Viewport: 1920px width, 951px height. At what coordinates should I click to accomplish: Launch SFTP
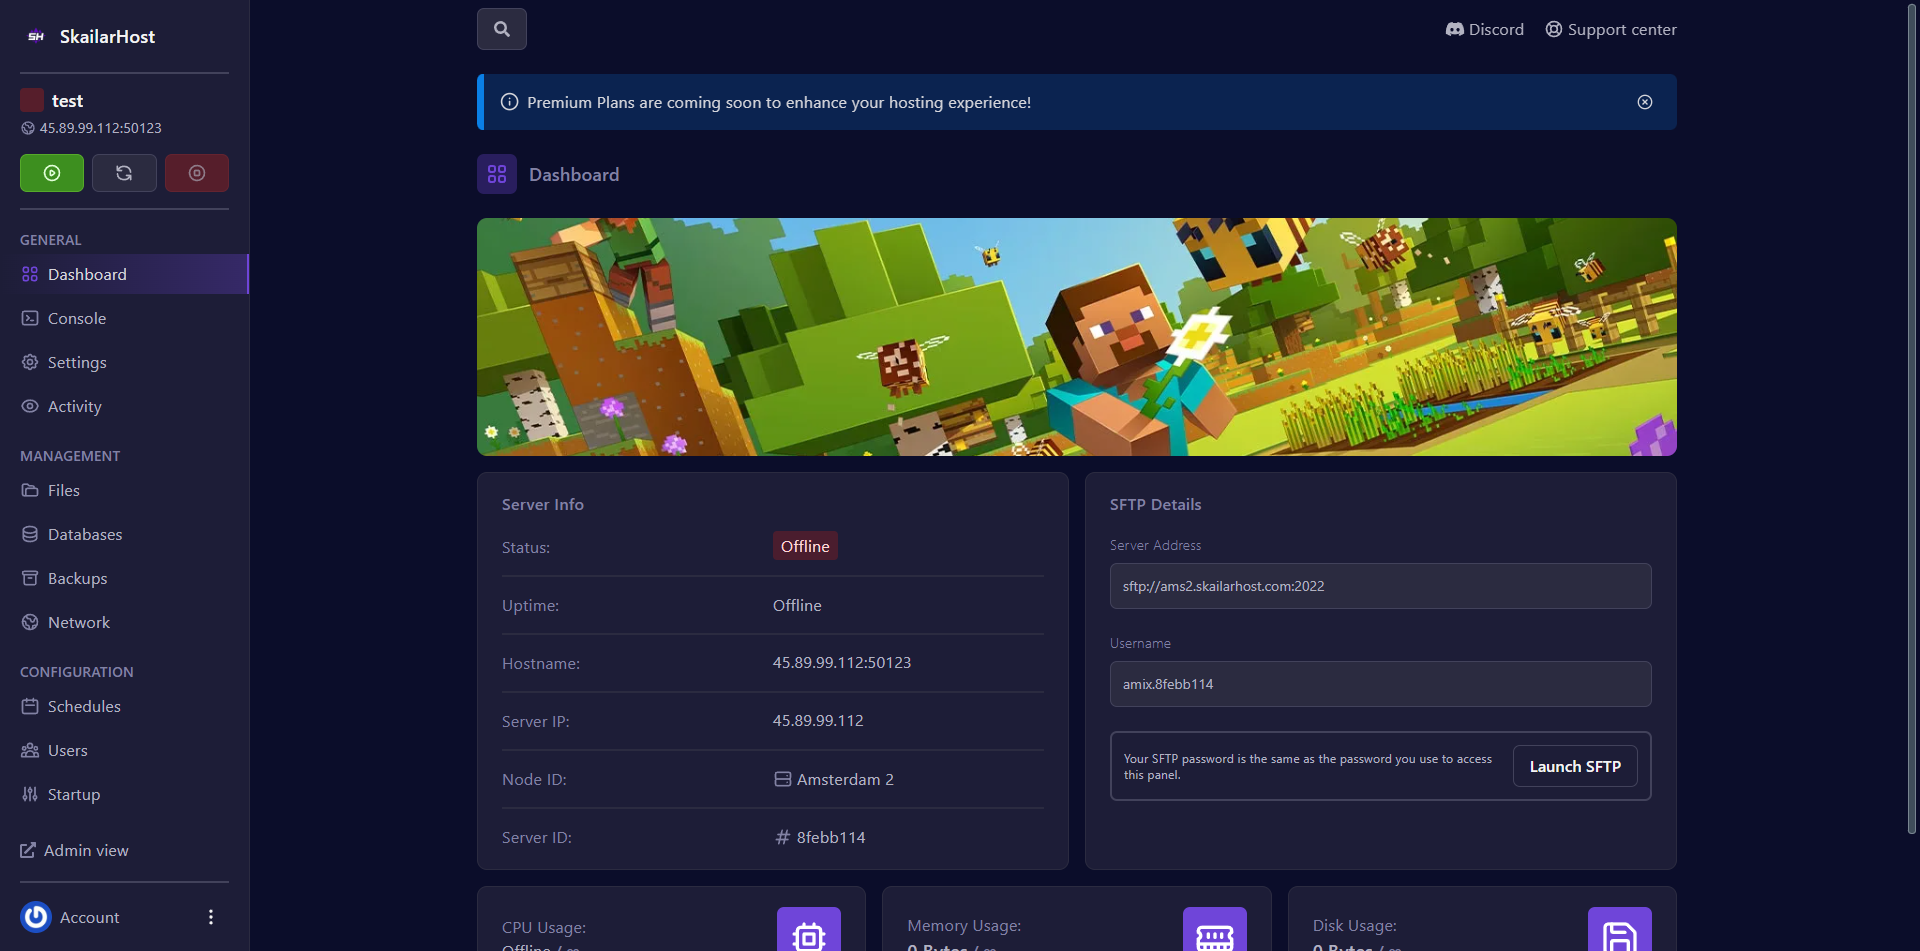(1575, 765)
